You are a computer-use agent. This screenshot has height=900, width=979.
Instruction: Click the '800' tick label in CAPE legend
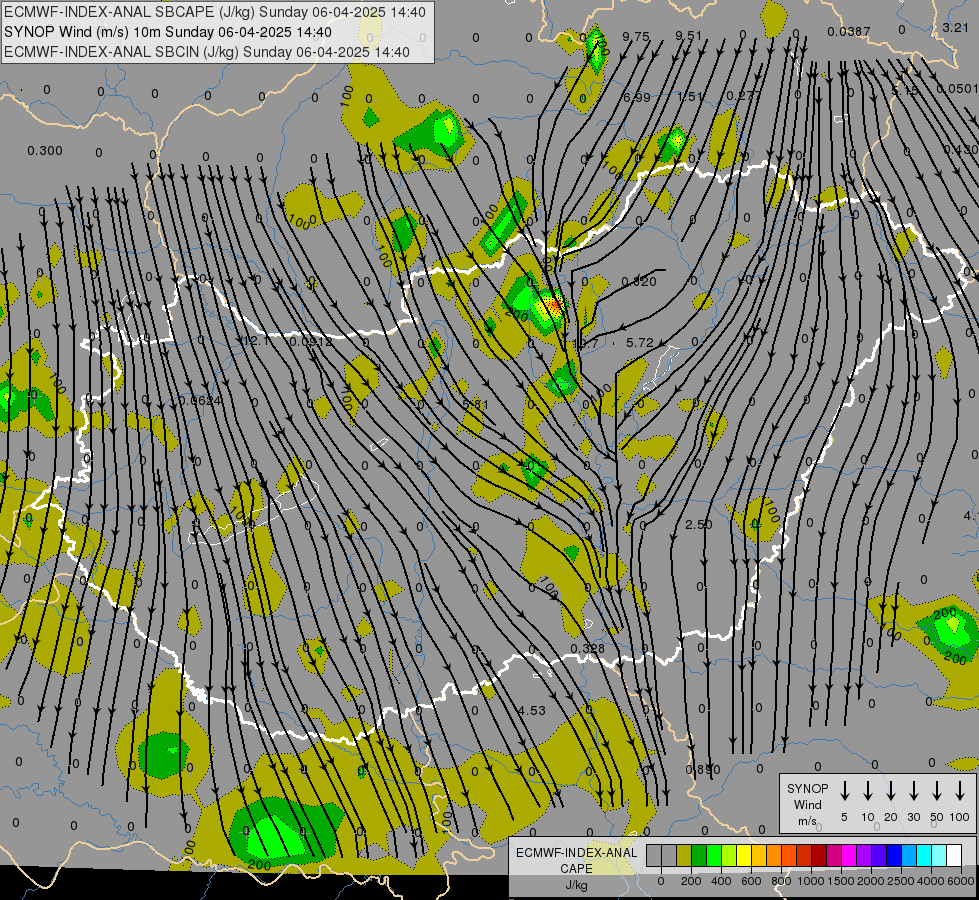(781, 881)
